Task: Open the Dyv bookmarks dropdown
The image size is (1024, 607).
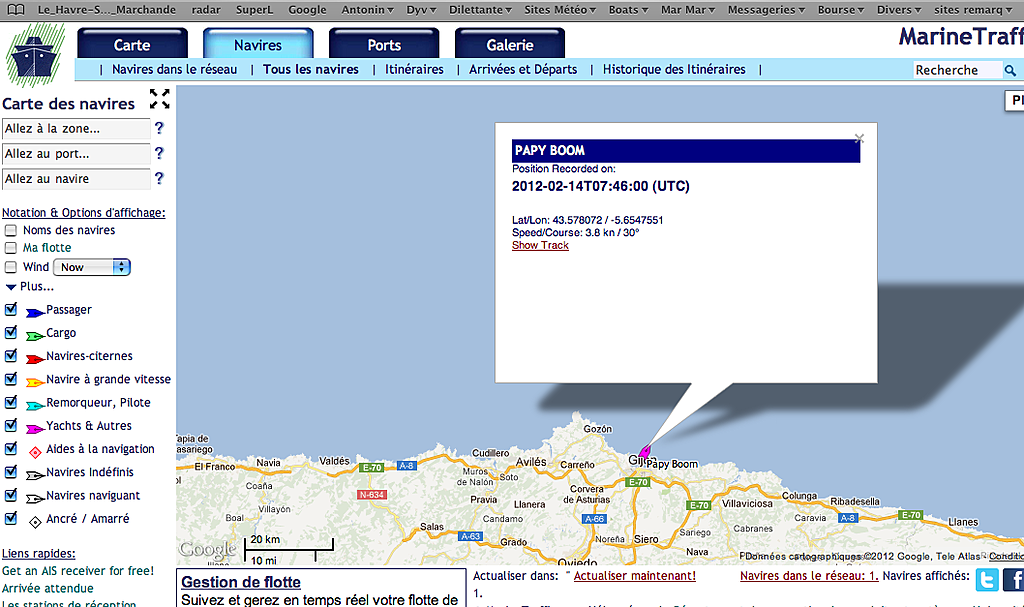Action: point(421,10)
